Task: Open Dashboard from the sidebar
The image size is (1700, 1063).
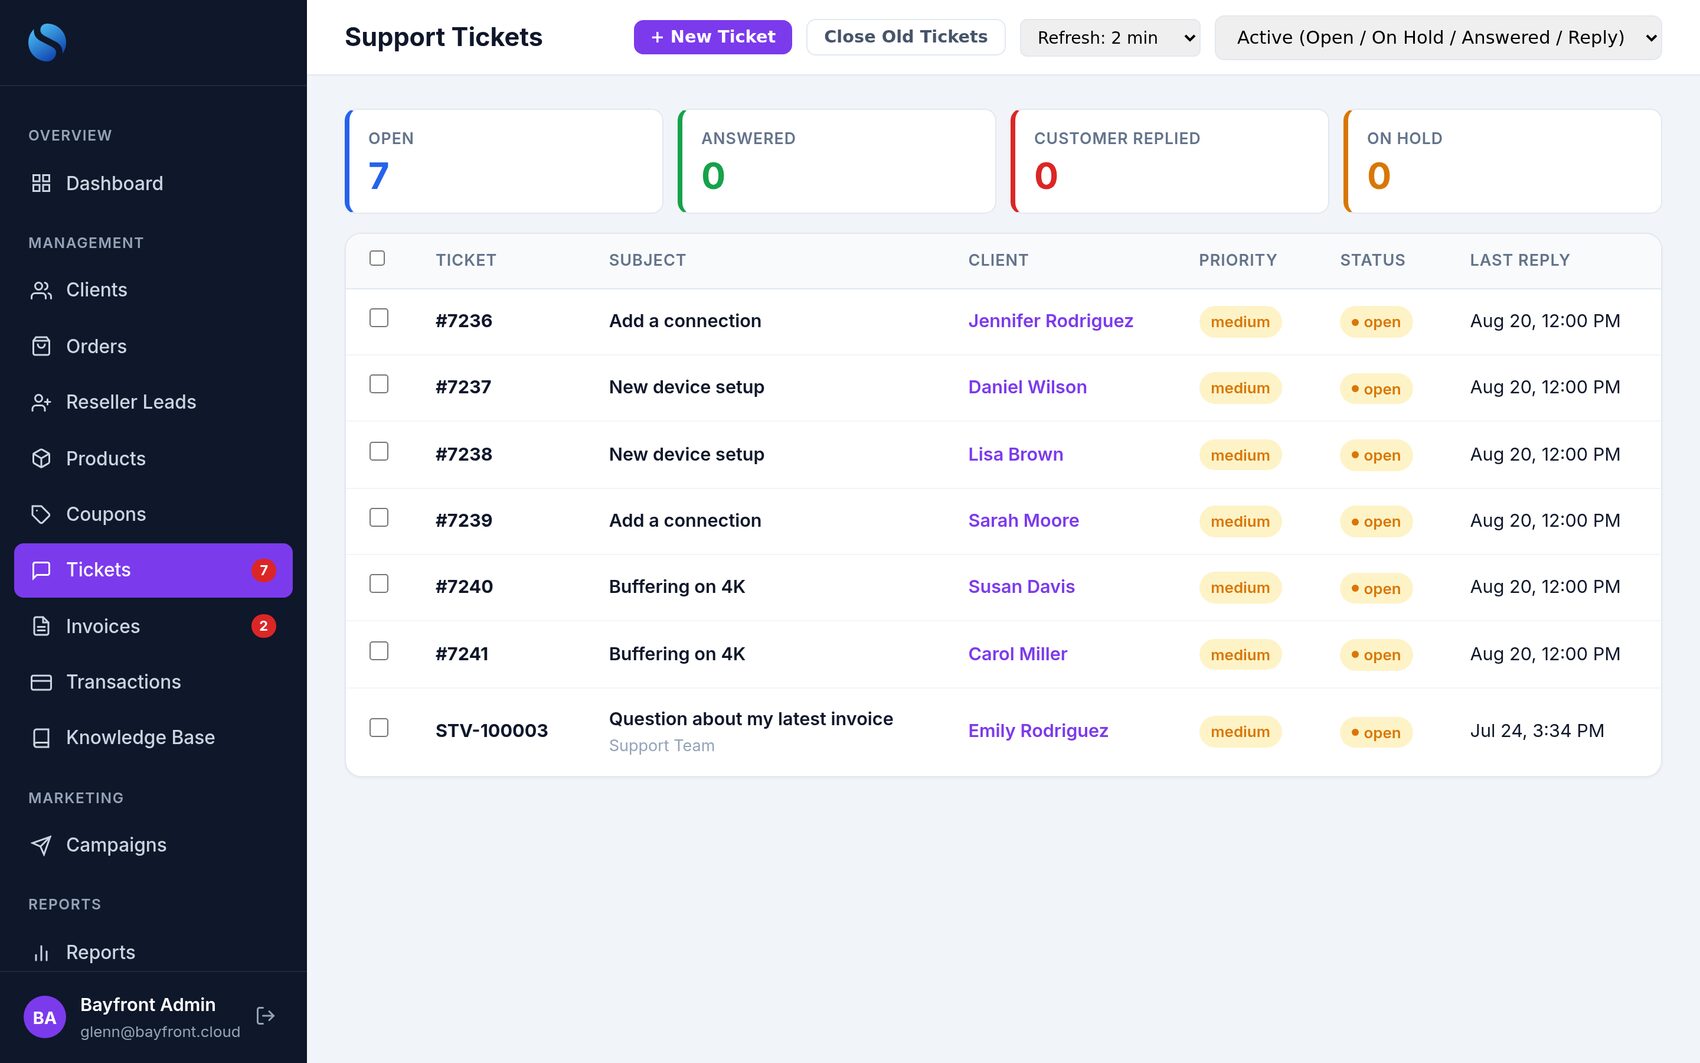Action: pos(153,183)
